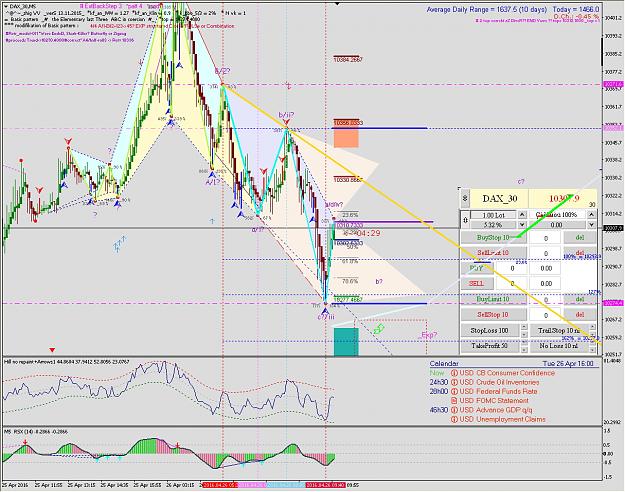Click the BuyStop order count field

pos(545,238)
